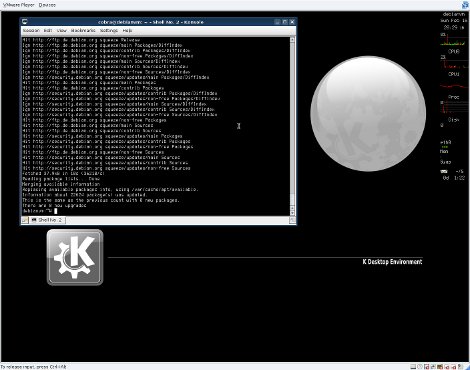The image size is (470, 370).
Task: Maximize the Konsole window
Action: (x=285, y=22)
